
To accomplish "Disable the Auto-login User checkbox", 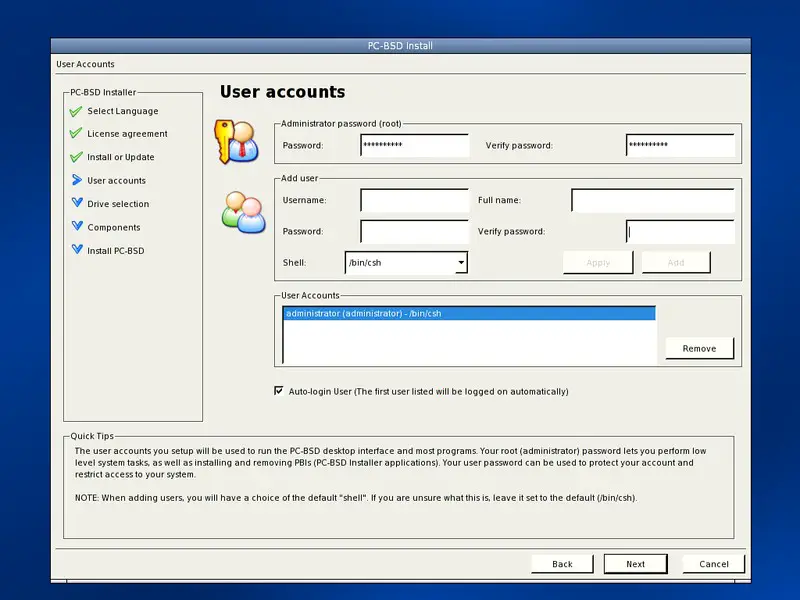I will (x=279, y=391).
